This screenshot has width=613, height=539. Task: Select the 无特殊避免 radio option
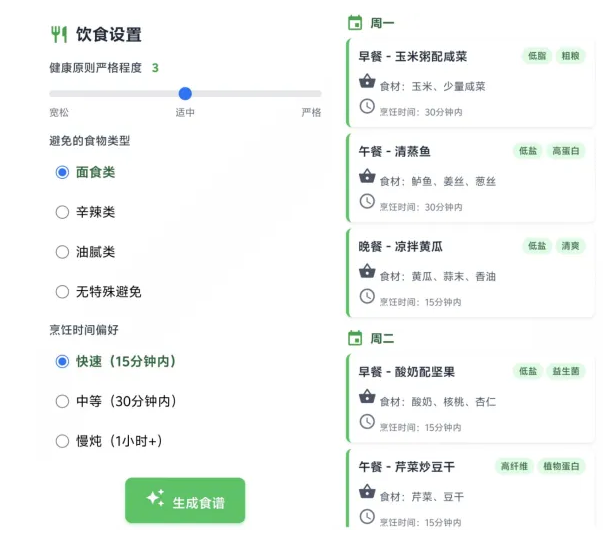62,292
